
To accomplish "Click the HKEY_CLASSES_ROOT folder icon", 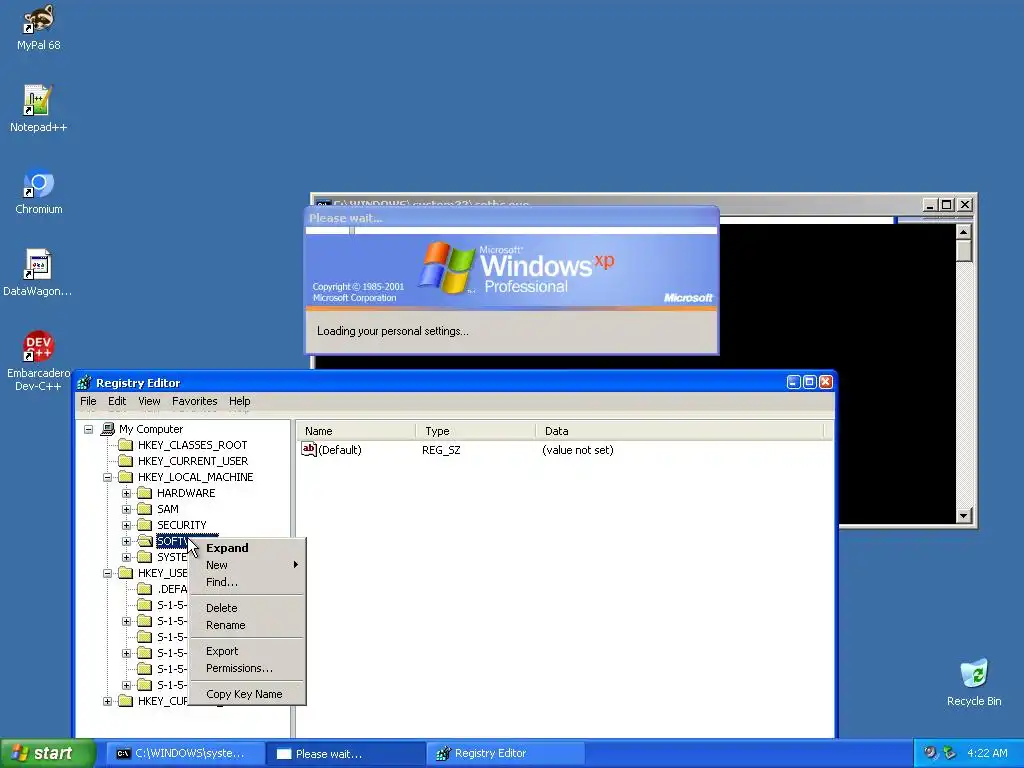I will click(x=125, y=445).
